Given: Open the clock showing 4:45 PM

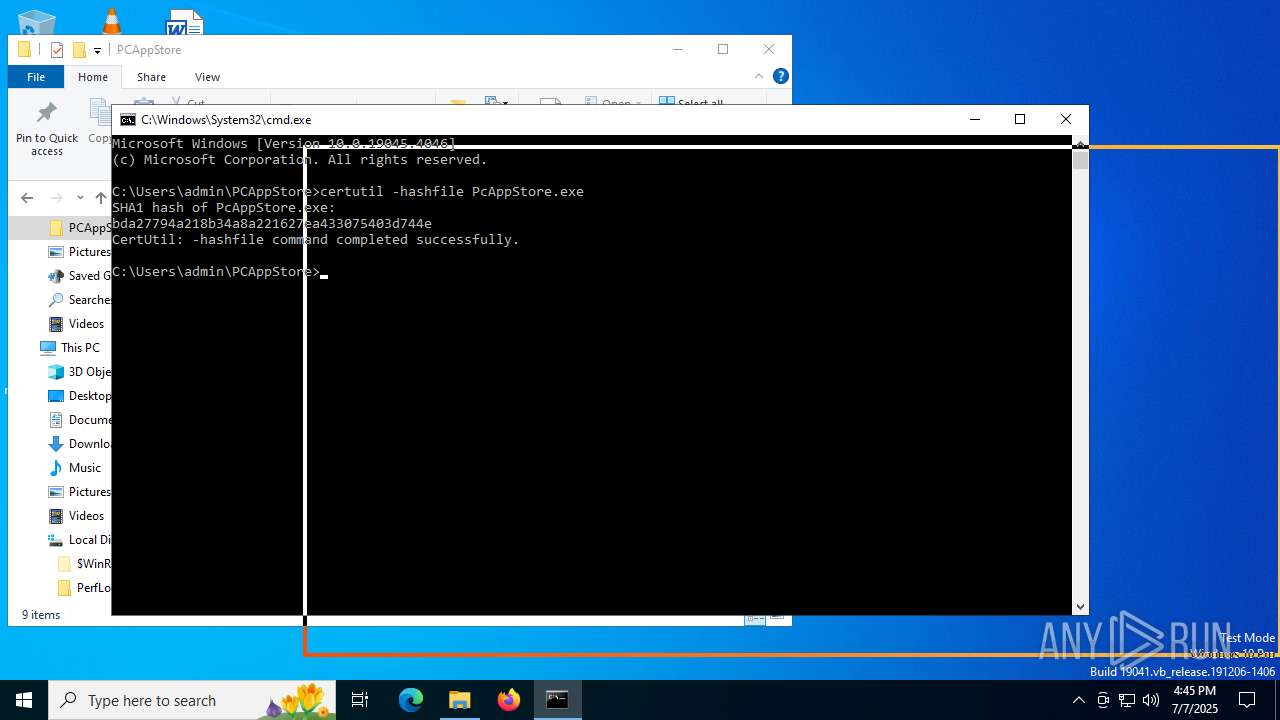Looking at the screenshot, I should click(x=1194, y=700).
